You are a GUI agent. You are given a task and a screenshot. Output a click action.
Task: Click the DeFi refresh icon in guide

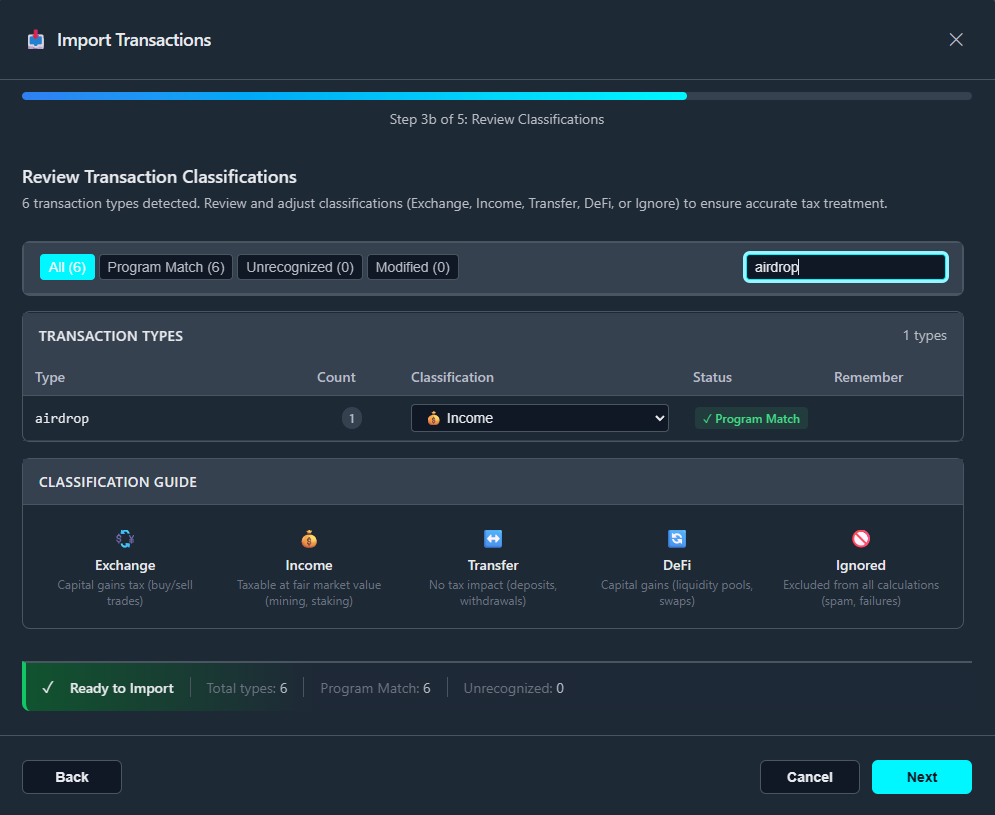(x=677, y=539)
